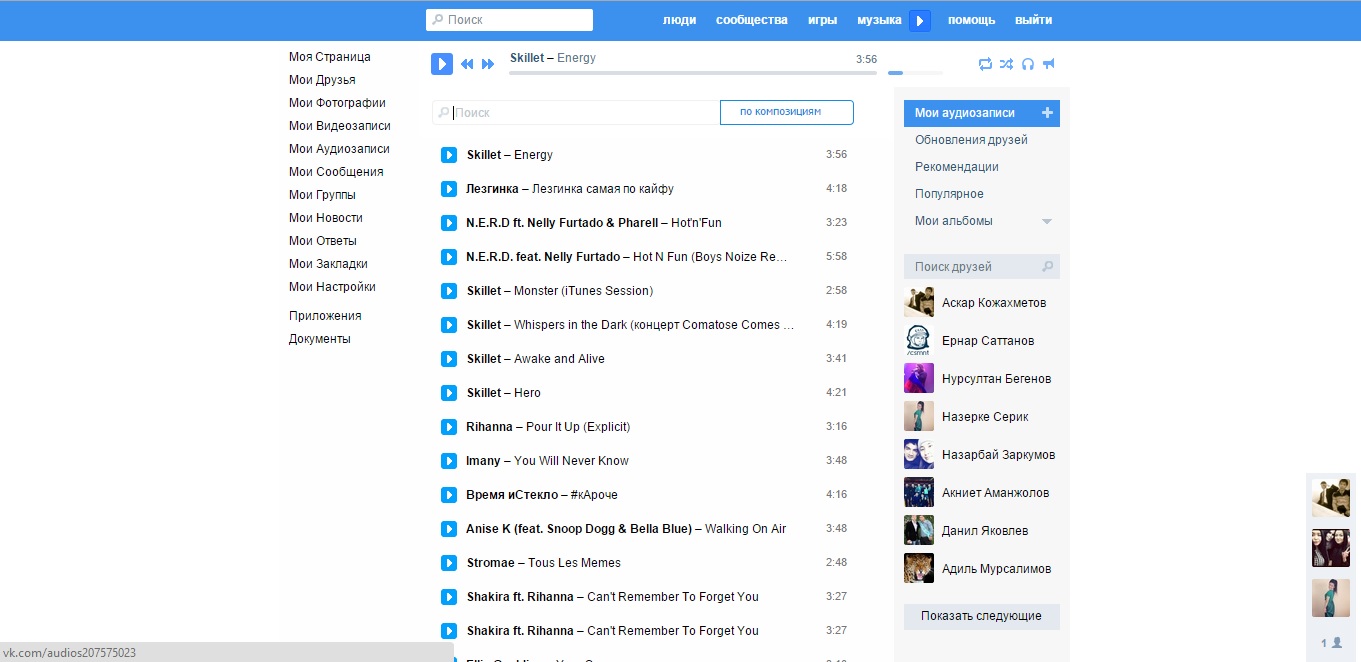Play Rihanna – Pour It Up
The image size is (1361, 662).
(x=449, y=427)
